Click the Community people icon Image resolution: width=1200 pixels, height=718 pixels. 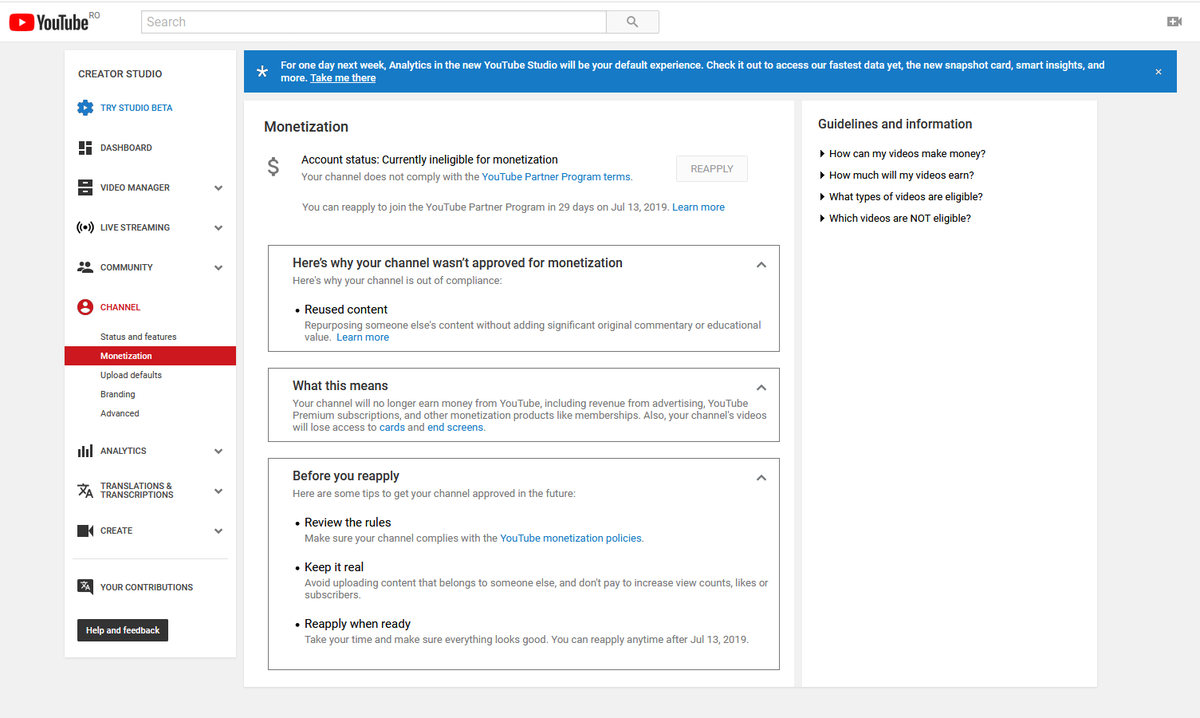click(85, 268)
